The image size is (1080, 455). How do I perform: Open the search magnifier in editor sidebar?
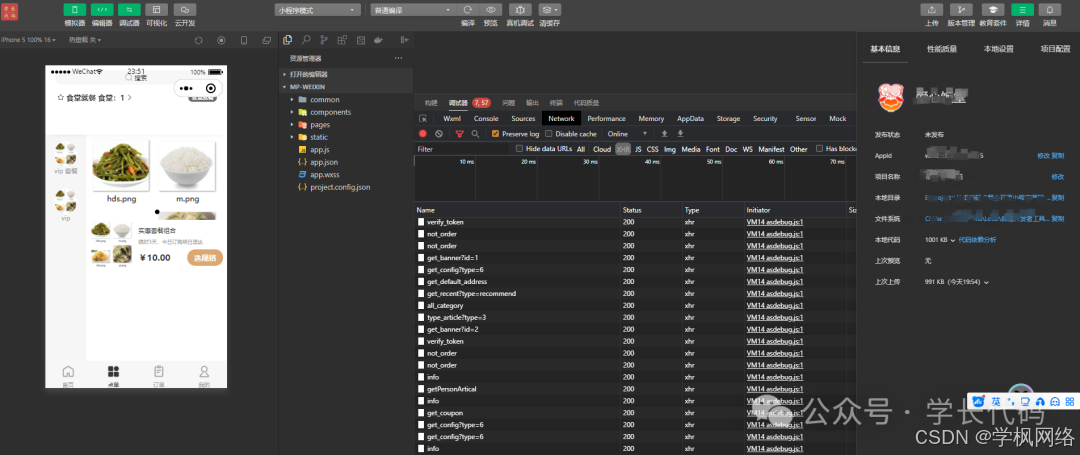point(306,40)
